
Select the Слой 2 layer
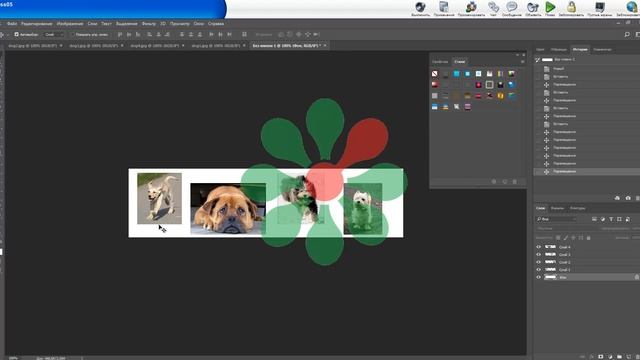tap(564, 262)
